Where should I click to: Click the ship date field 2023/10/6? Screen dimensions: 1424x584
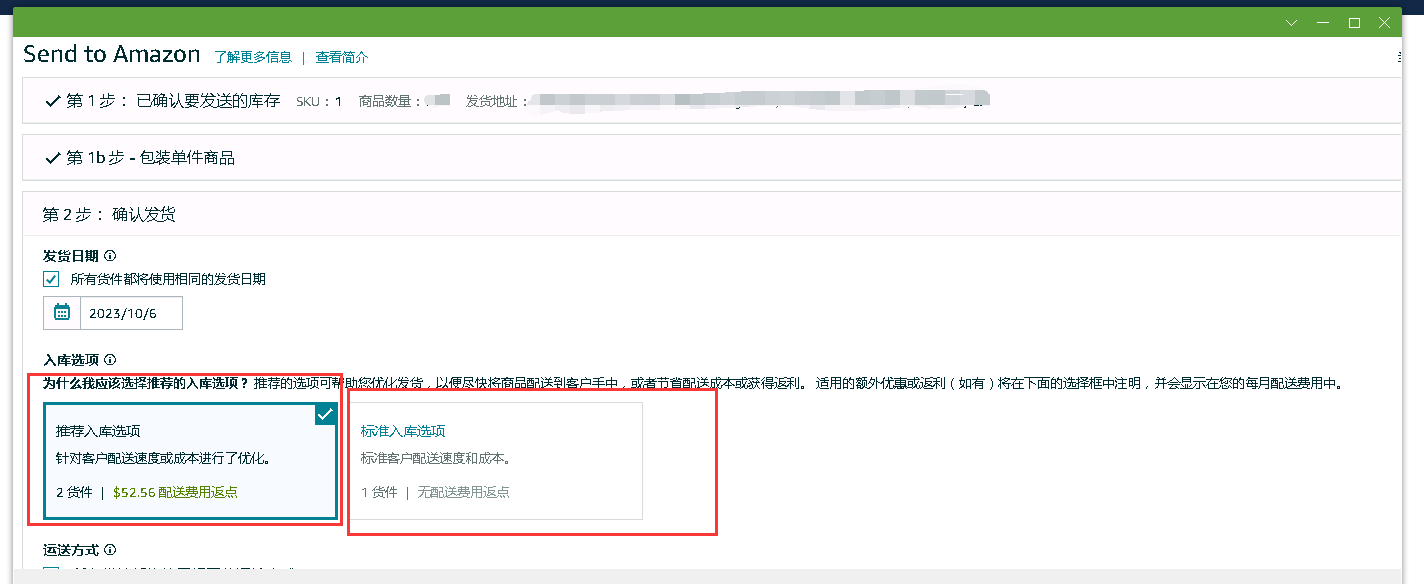click(131, 313)
